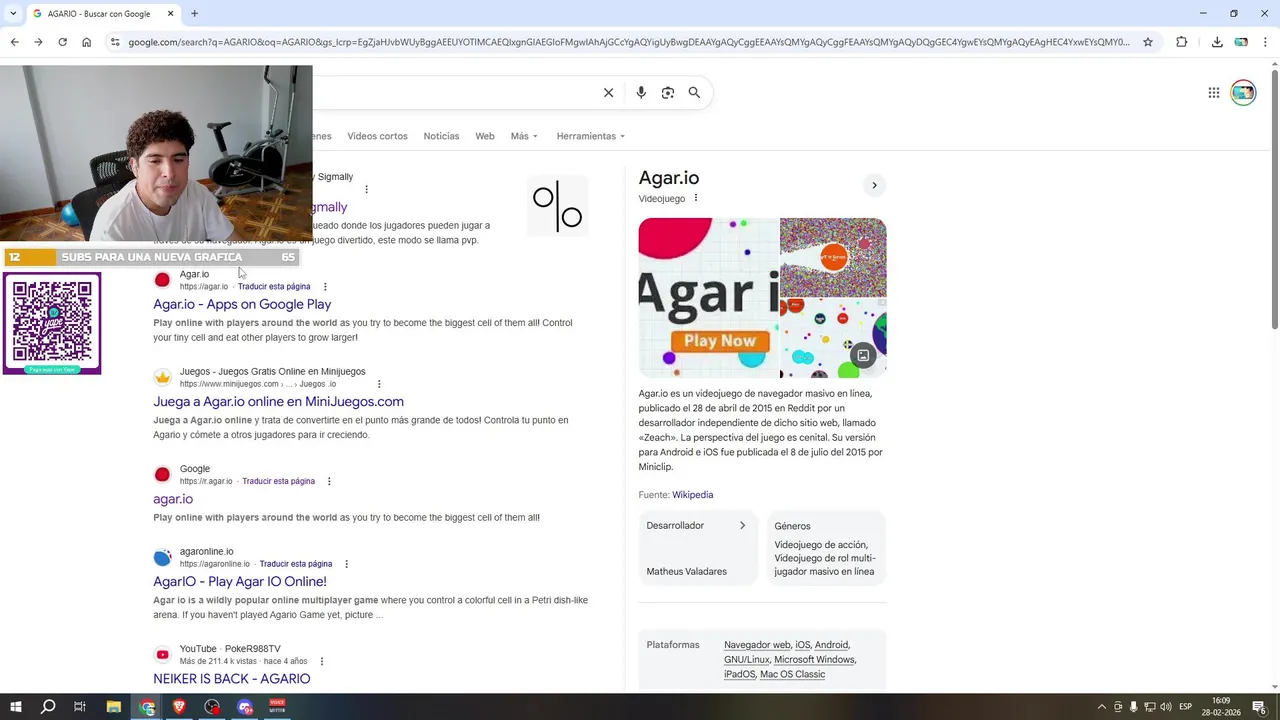Open the tab search dropdown arrow
Screen dimensions: 1280x720
[x=13, y=14]
